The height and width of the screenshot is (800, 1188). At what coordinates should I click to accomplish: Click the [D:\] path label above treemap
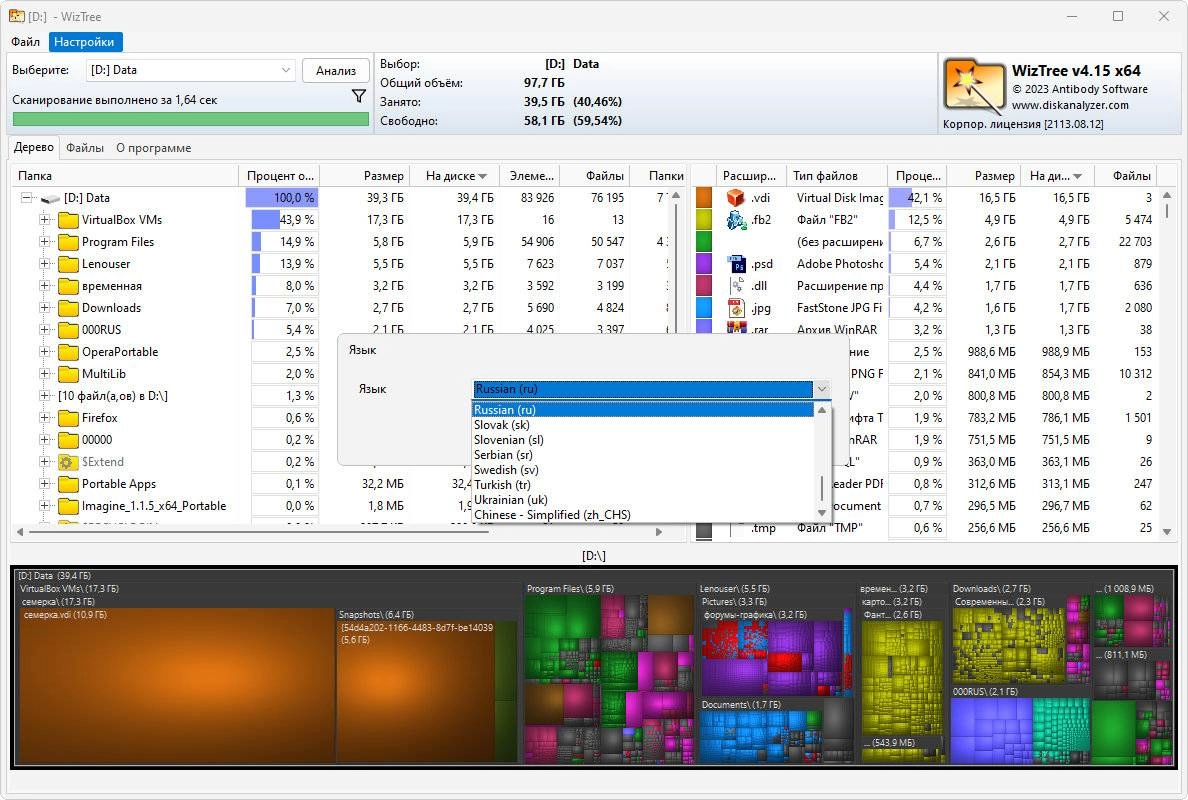tap(593, 556)
